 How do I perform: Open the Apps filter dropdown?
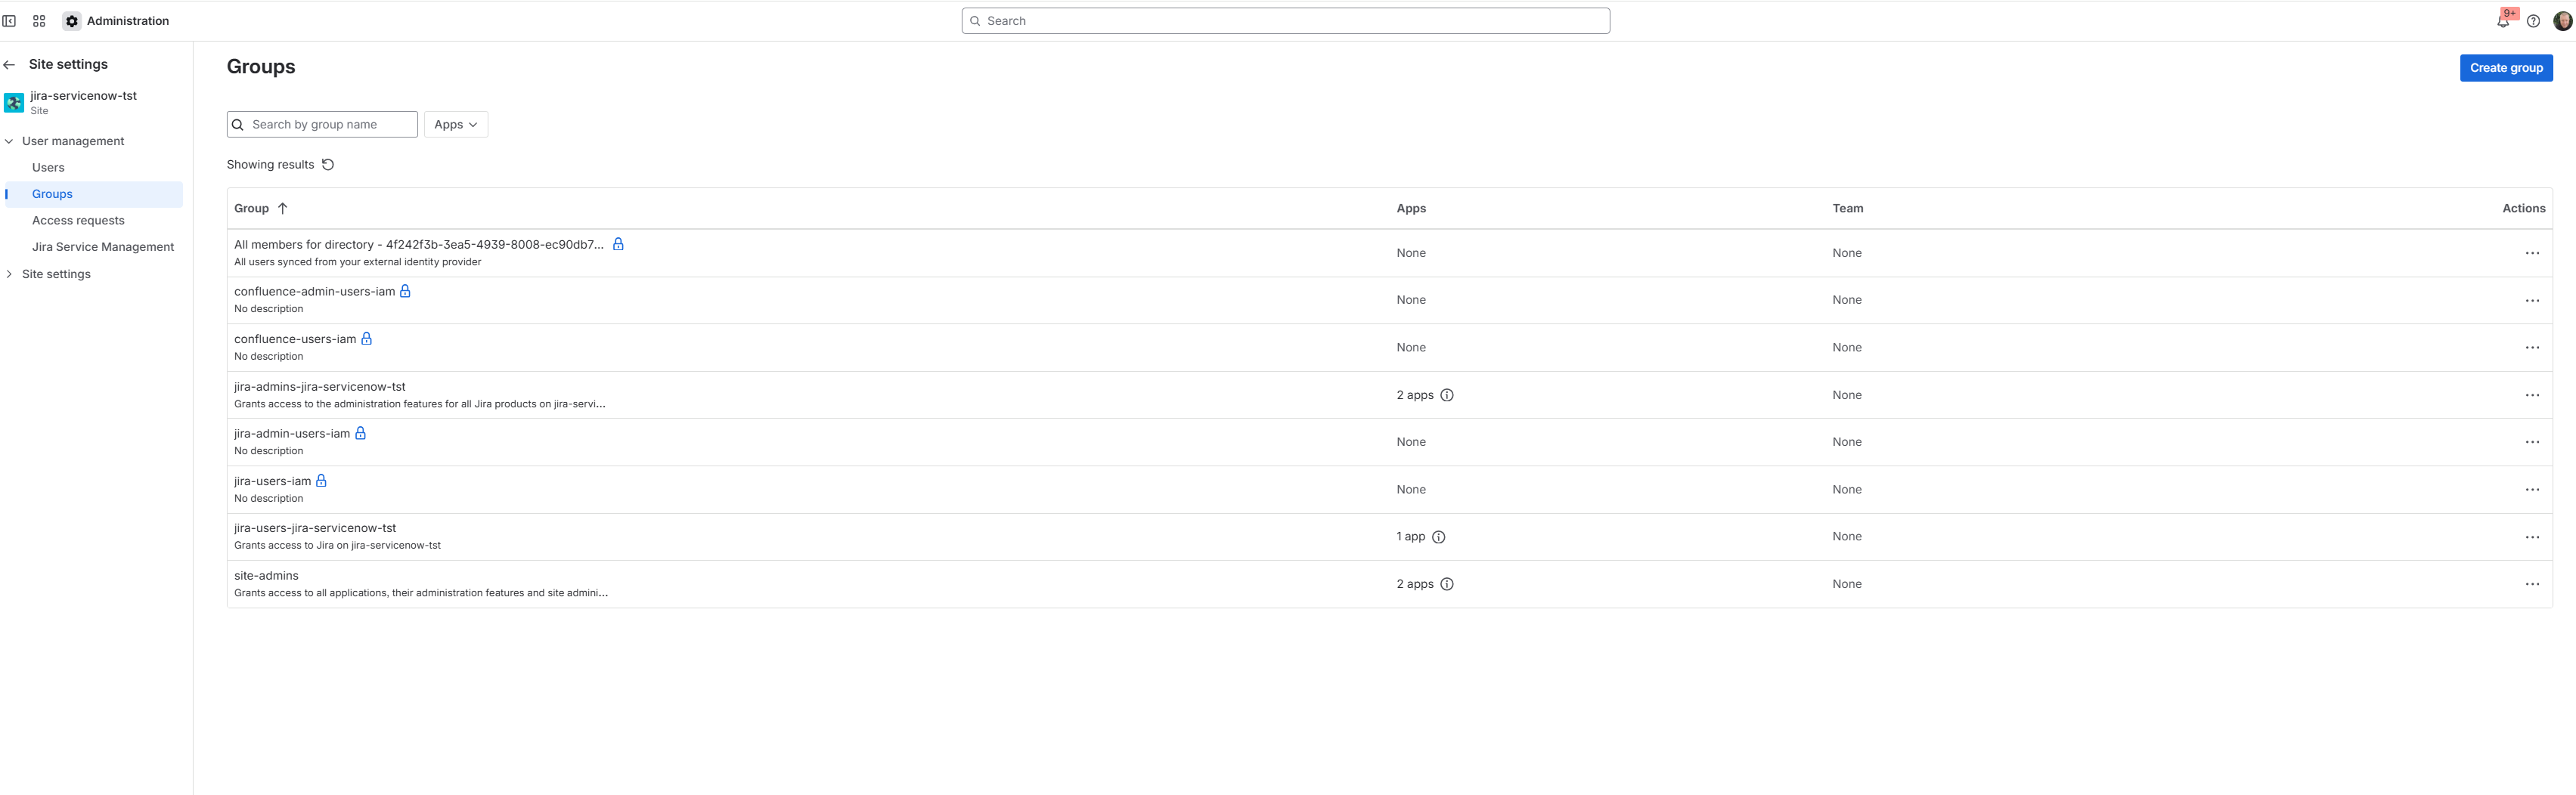pyautogui.click(x=456, y=125)
